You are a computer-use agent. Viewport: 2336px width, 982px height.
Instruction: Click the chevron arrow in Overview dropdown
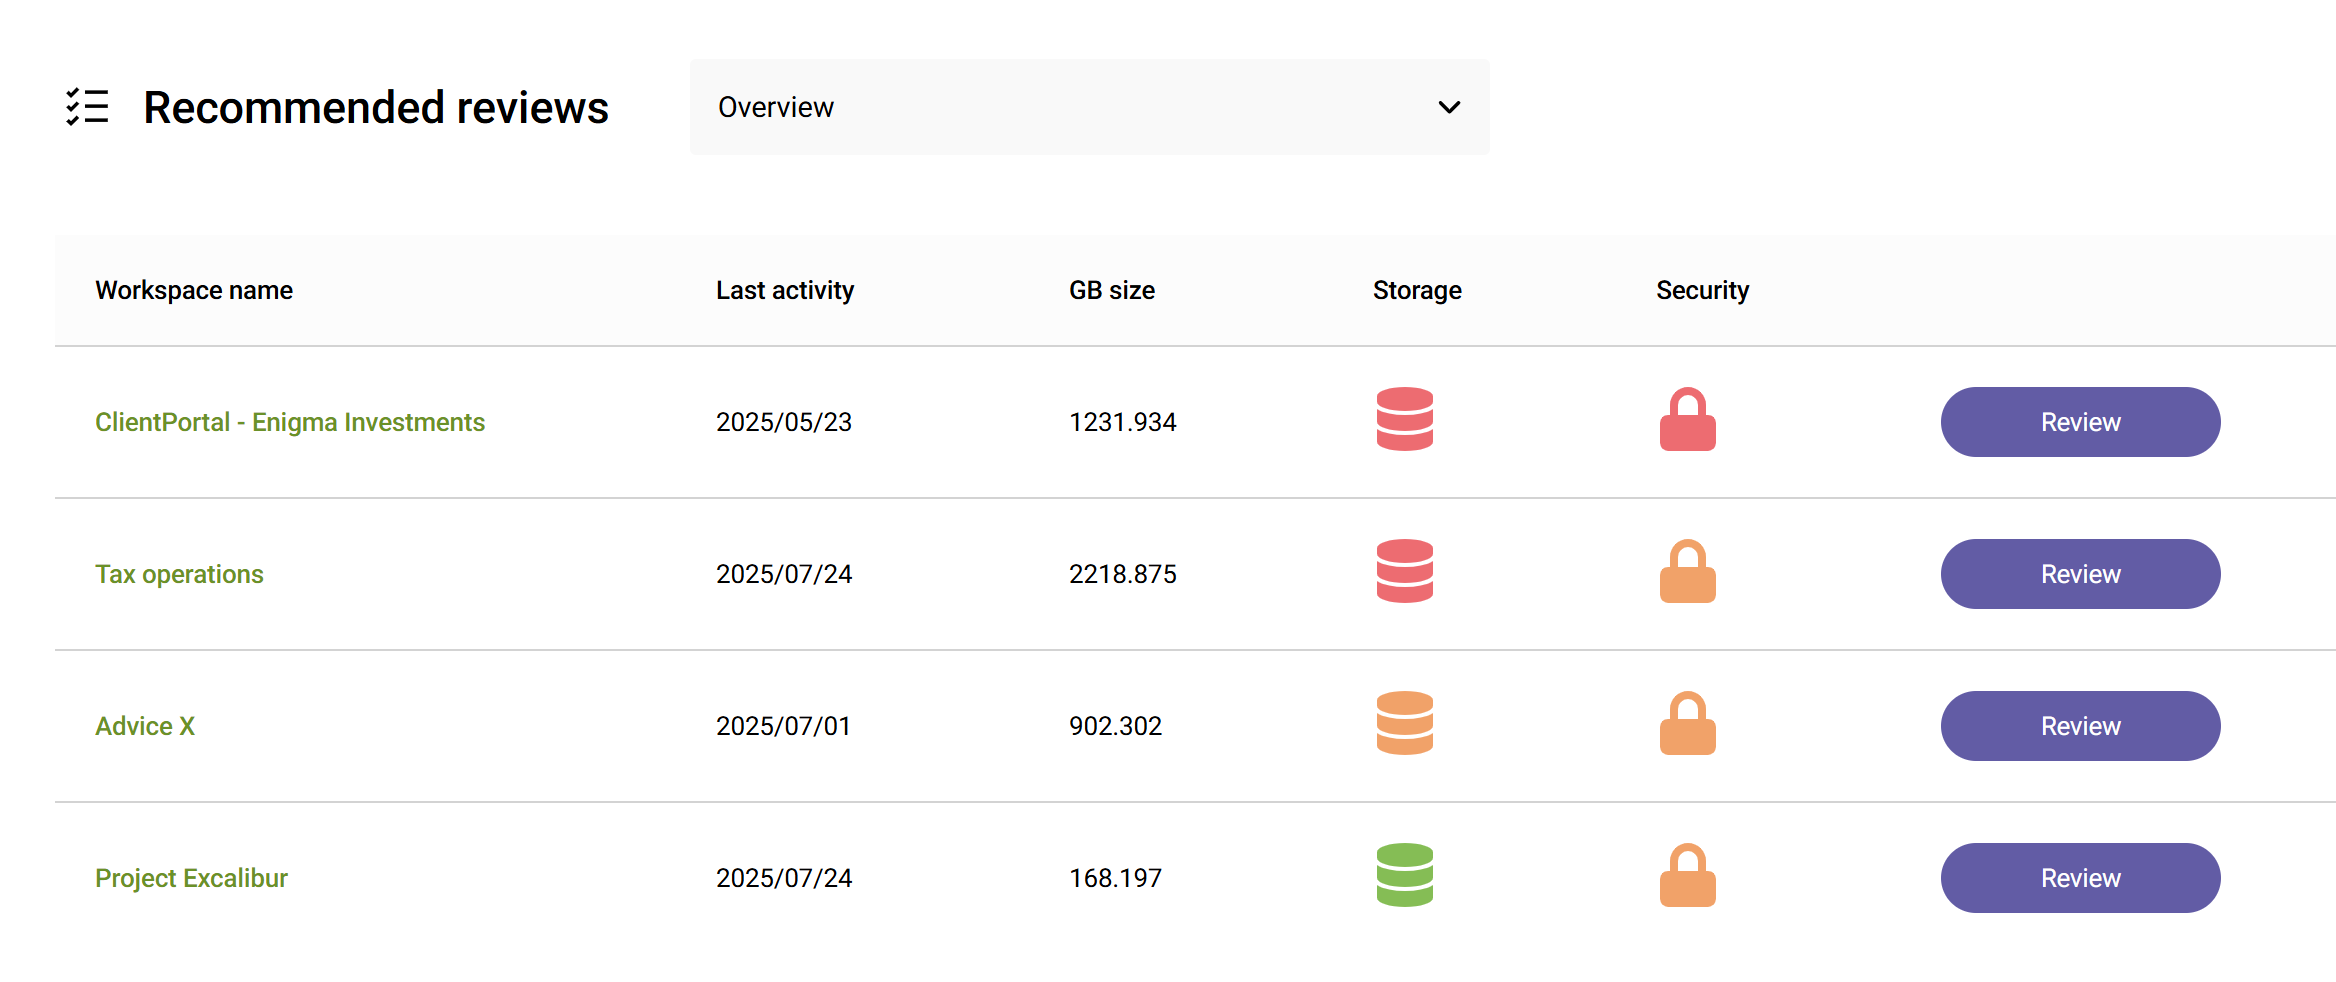tap(1449, 107)
